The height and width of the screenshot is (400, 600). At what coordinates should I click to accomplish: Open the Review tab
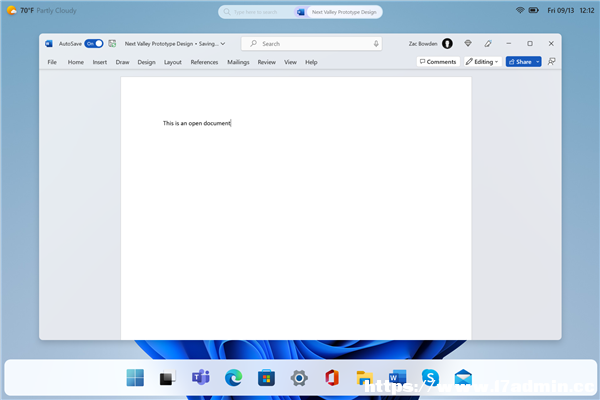(267, 62)
